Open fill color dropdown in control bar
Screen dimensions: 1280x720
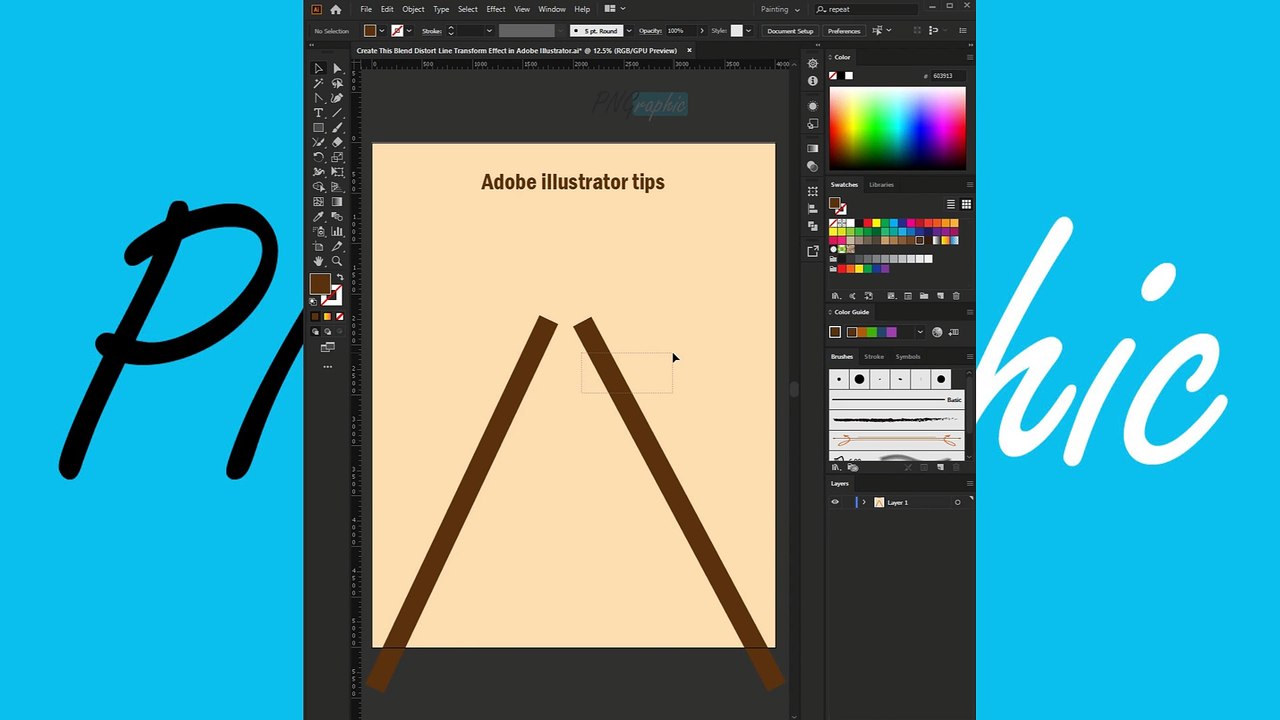[x=382, y=31]
